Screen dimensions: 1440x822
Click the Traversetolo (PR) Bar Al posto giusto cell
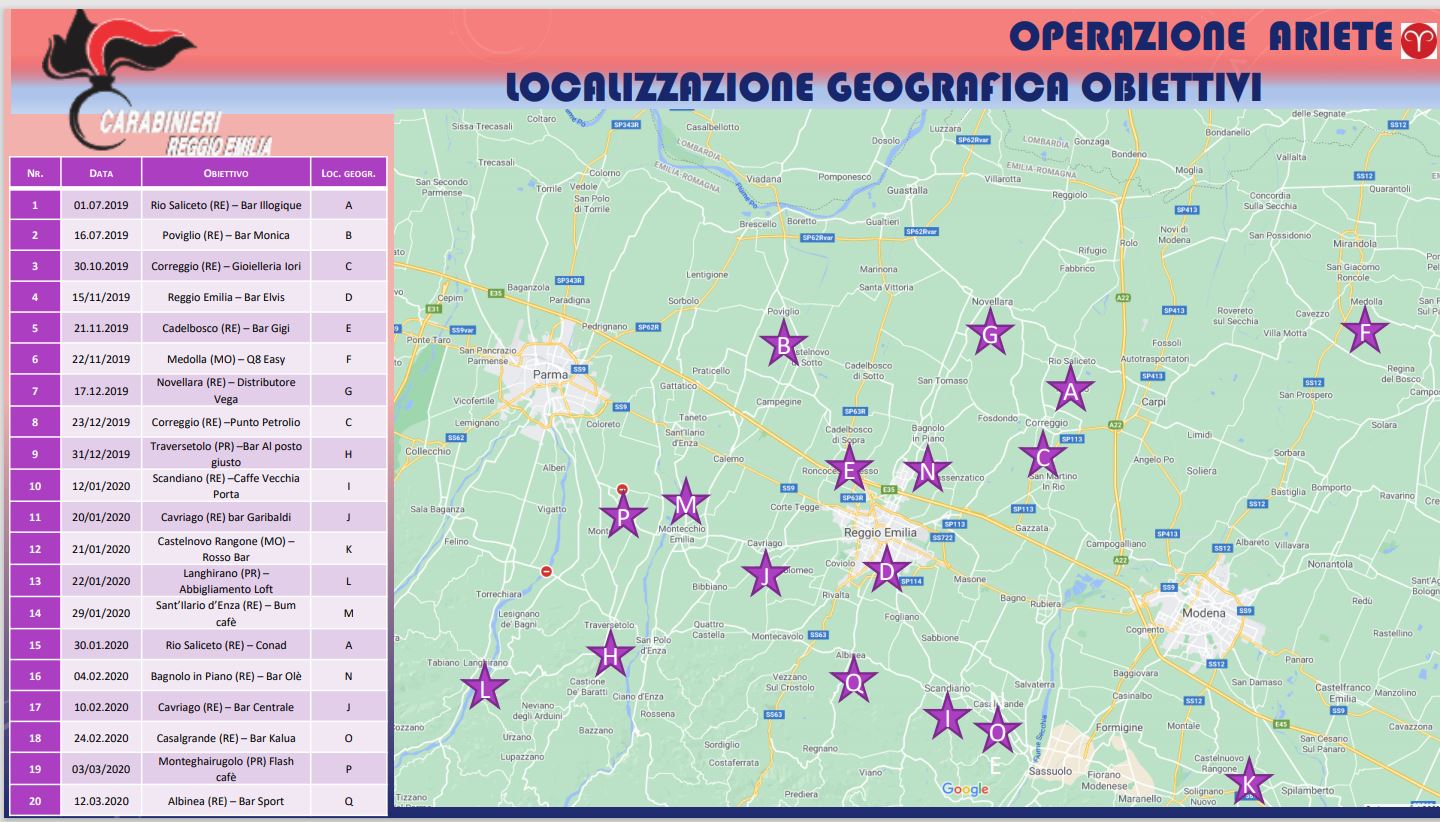(x=226, y=454)
